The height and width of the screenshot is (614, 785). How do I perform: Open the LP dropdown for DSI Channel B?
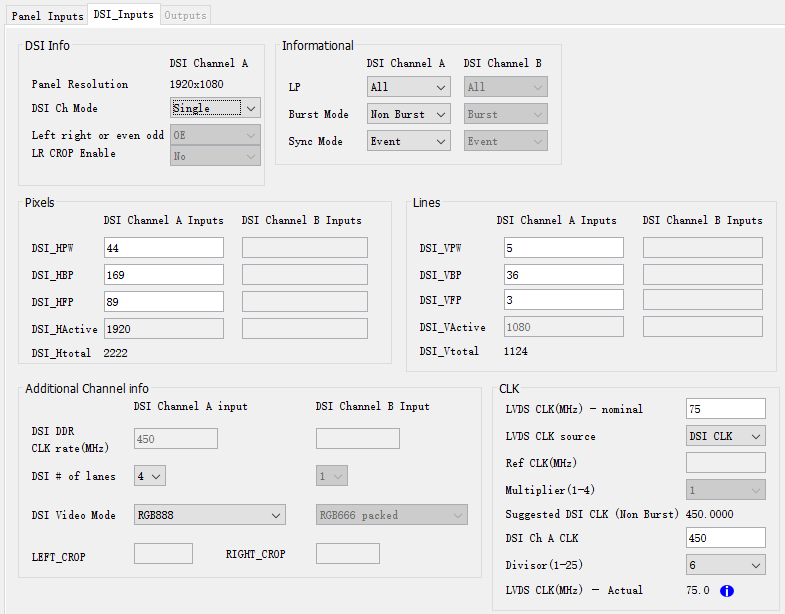pos(506,87)
